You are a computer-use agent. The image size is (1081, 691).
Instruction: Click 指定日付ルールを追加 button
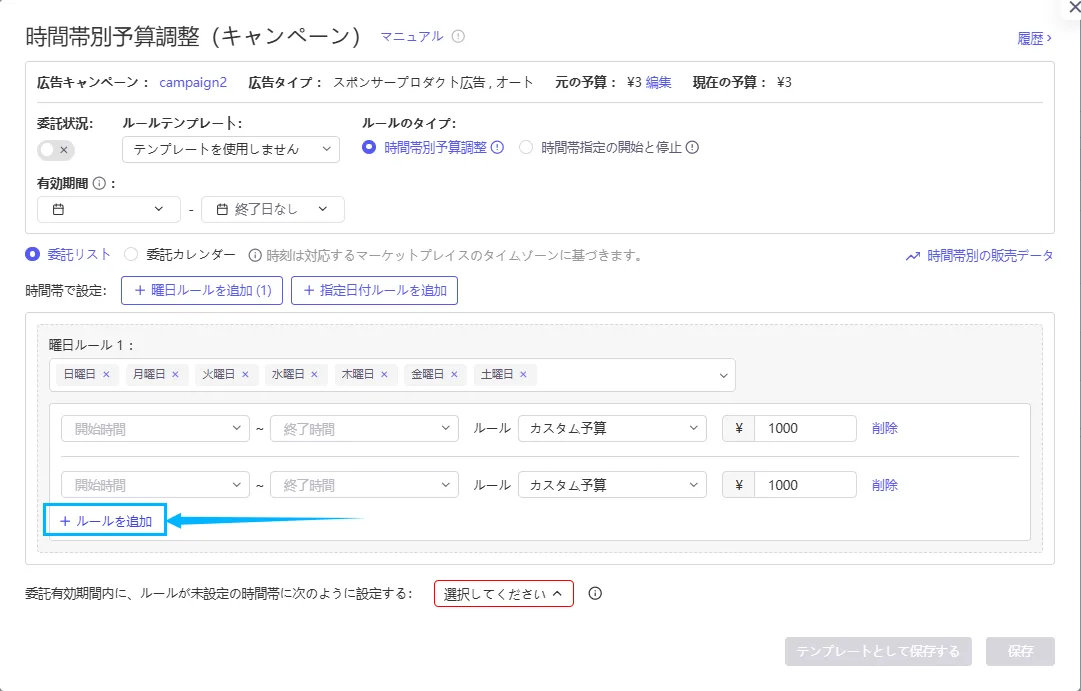tap(374, 290)
